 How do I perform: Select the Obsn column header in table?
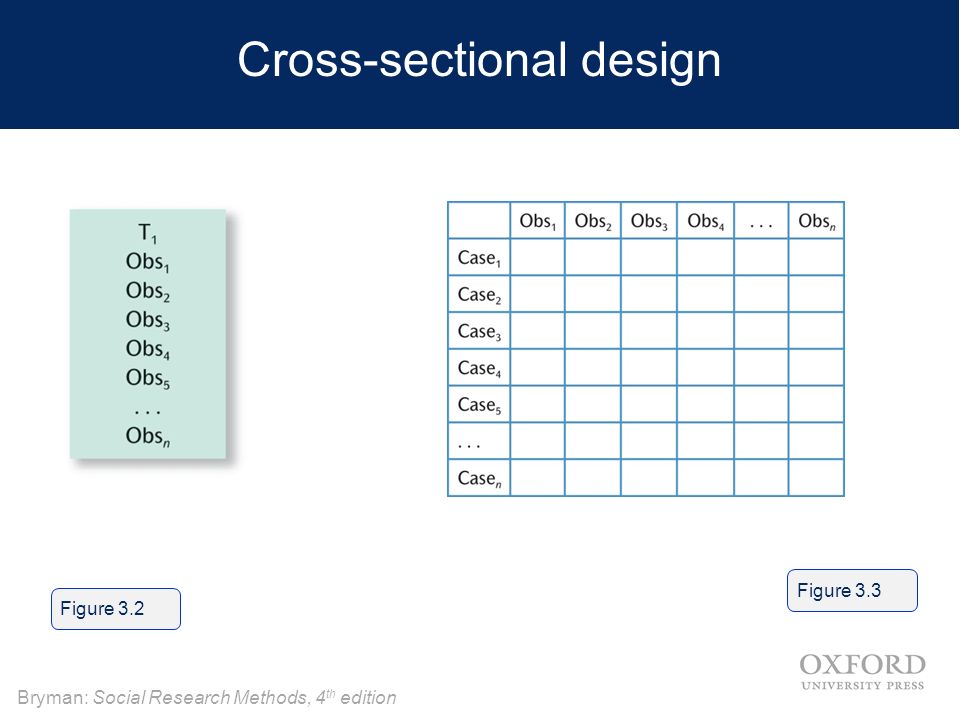(816, 220)
